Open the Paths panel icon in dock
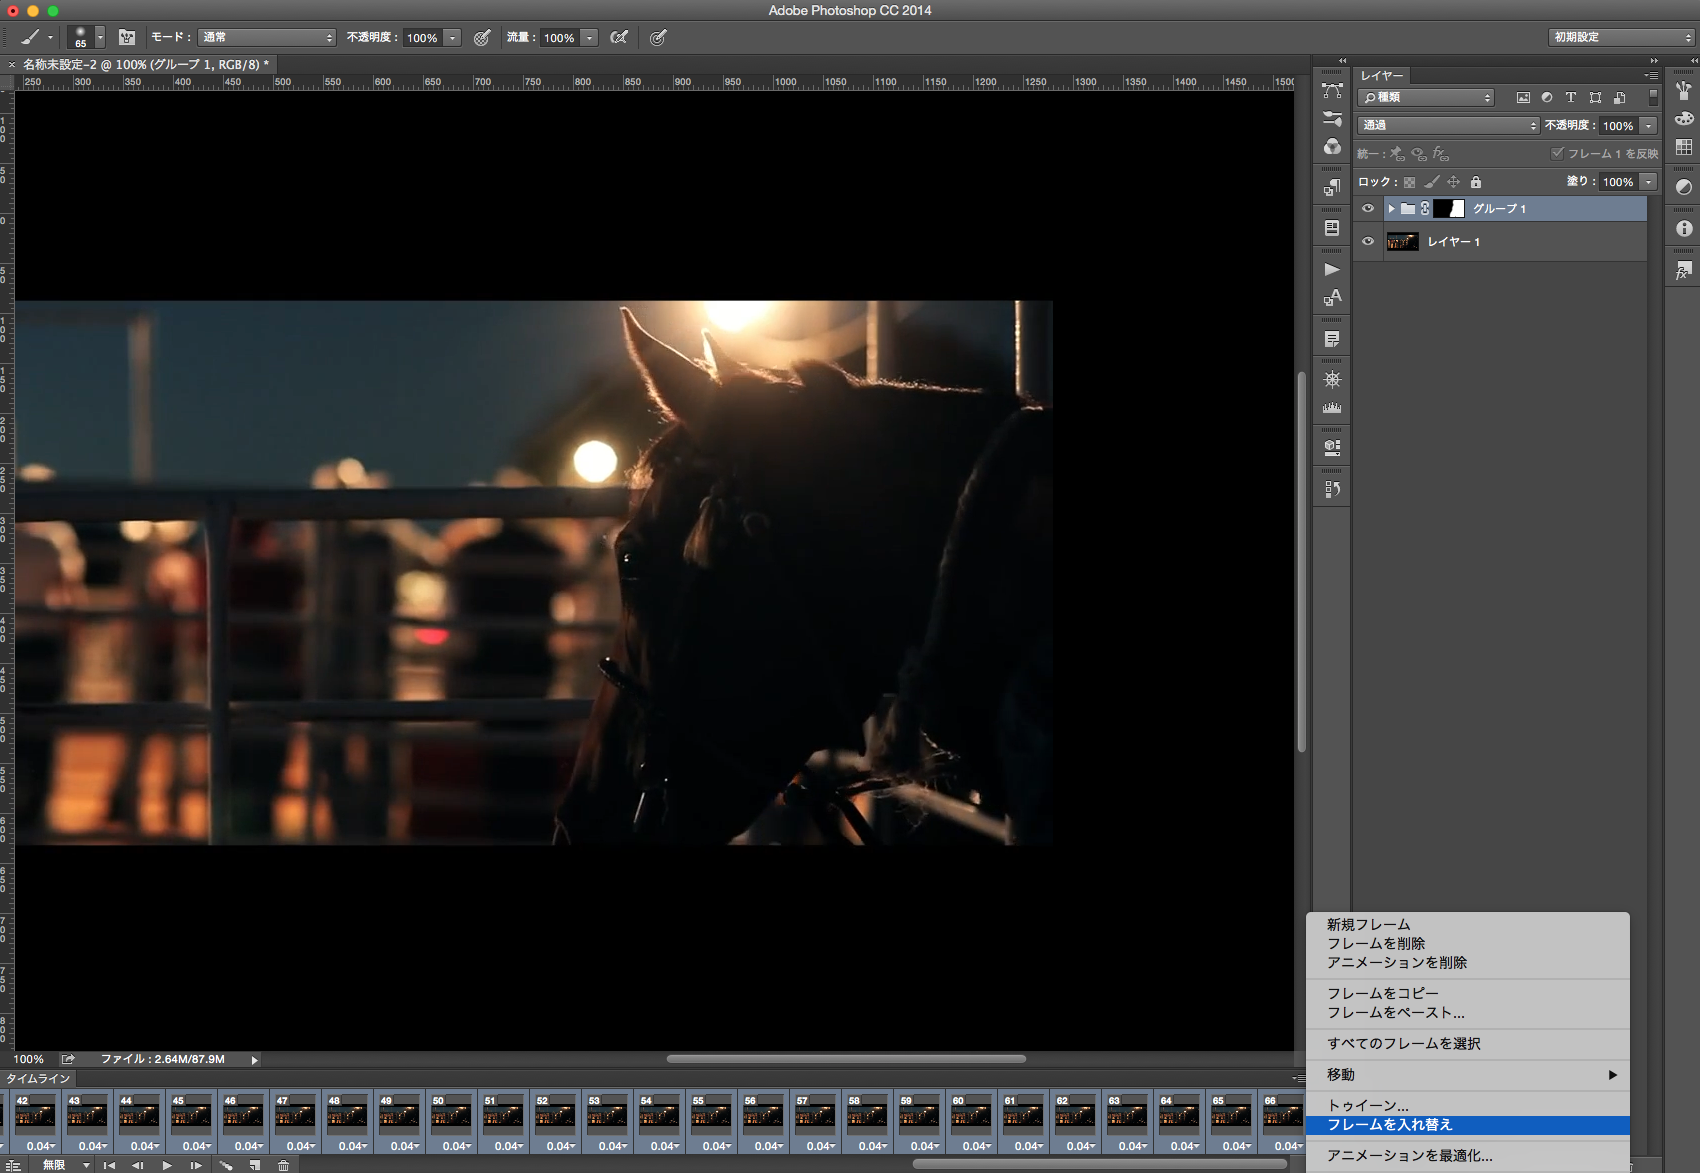This screenshot has height=1173, width=1700. (x=1332, y=91)
